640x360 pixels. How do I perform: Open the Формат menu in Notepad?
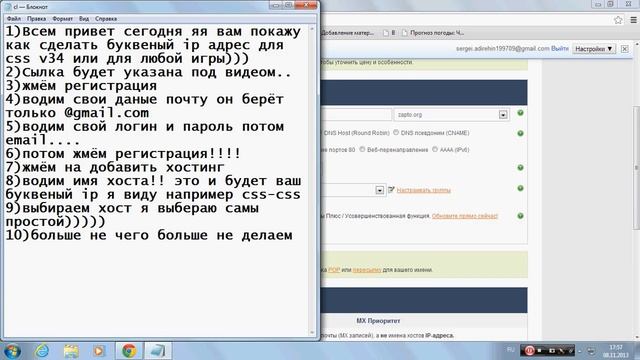click(x=62, y=19)
